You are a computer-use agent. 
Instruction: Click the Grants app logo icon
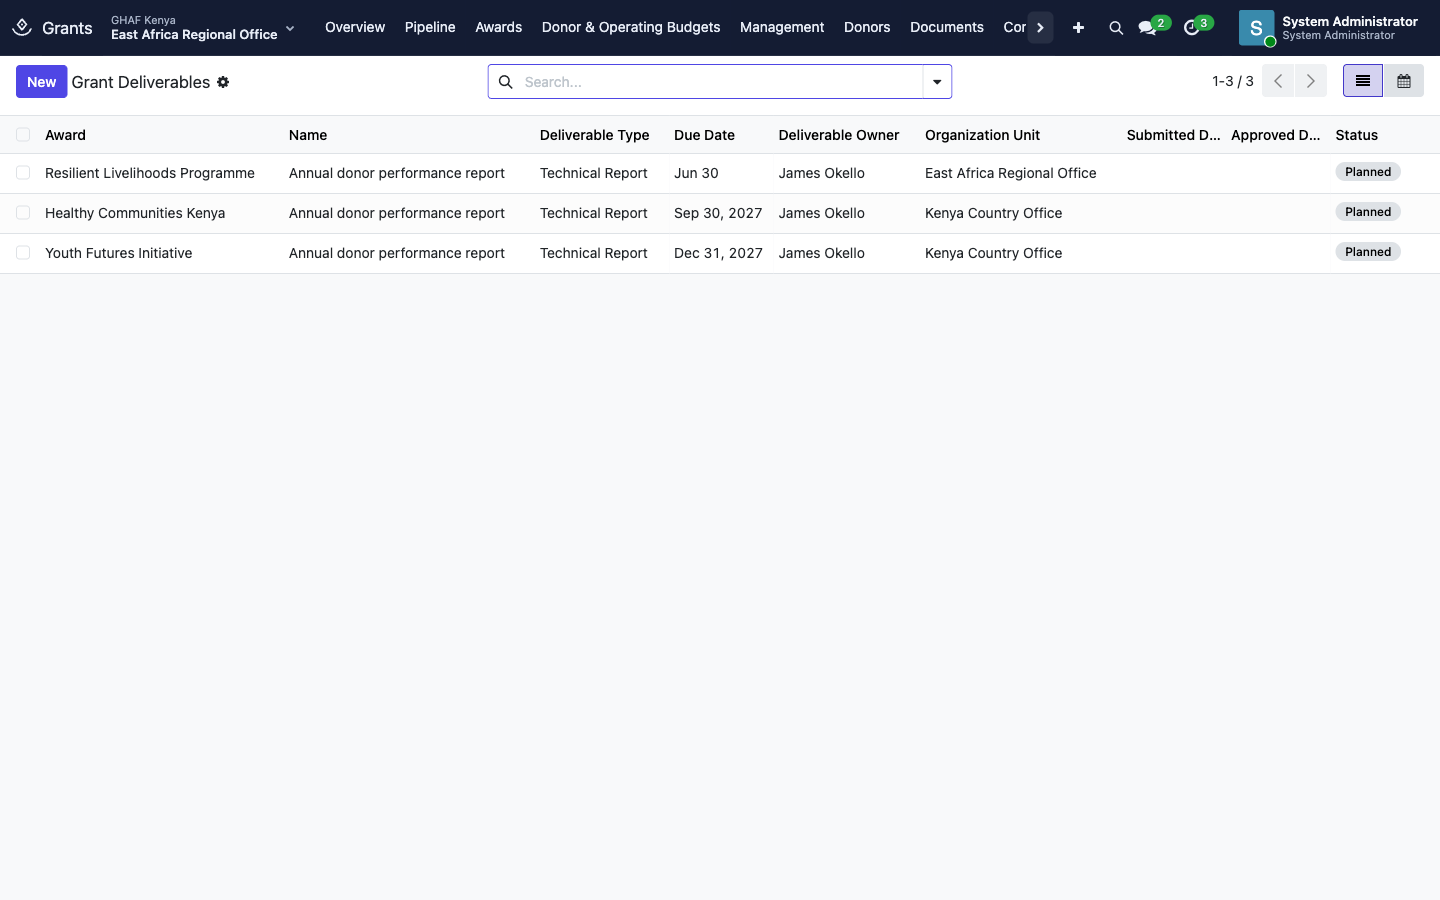[22, 27]
